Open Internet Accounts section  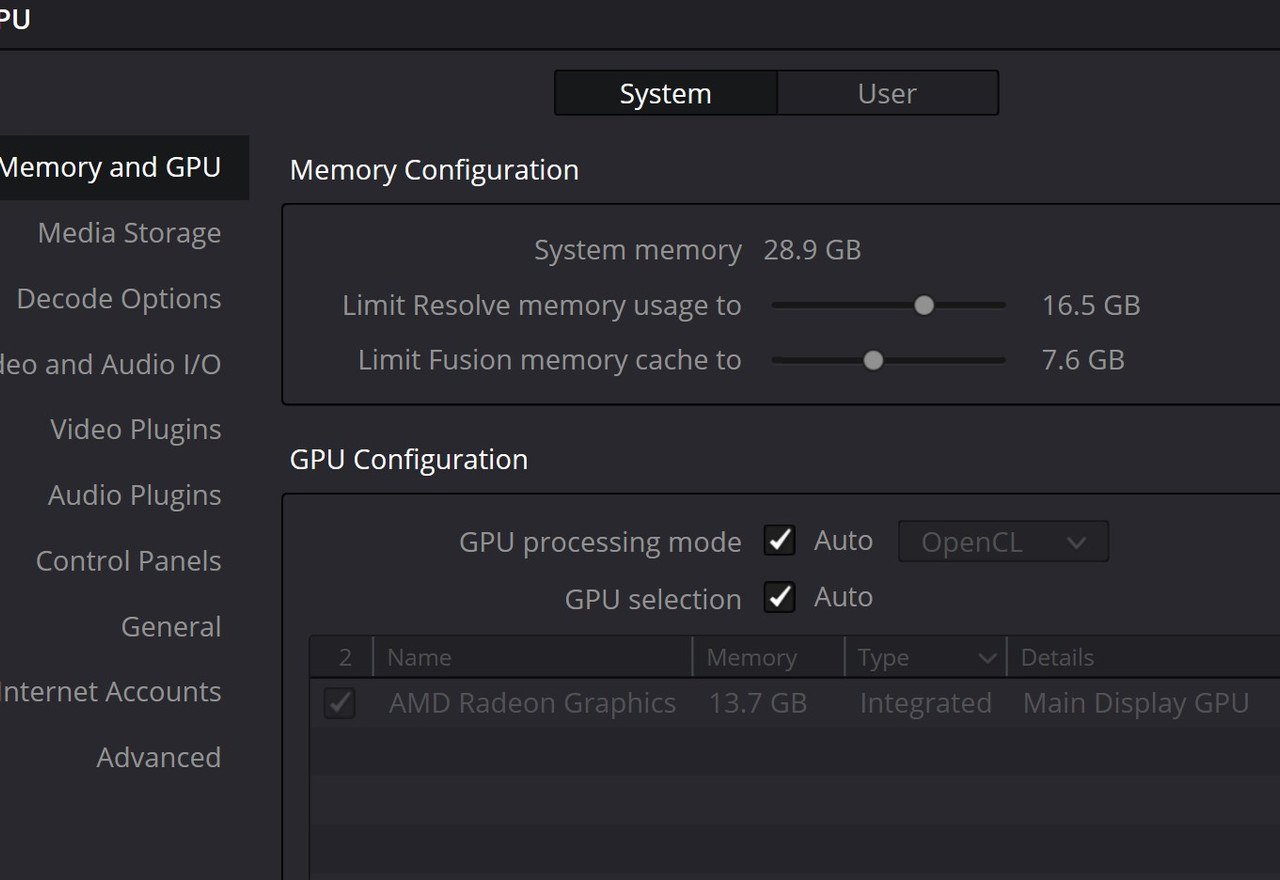[110, 692]
